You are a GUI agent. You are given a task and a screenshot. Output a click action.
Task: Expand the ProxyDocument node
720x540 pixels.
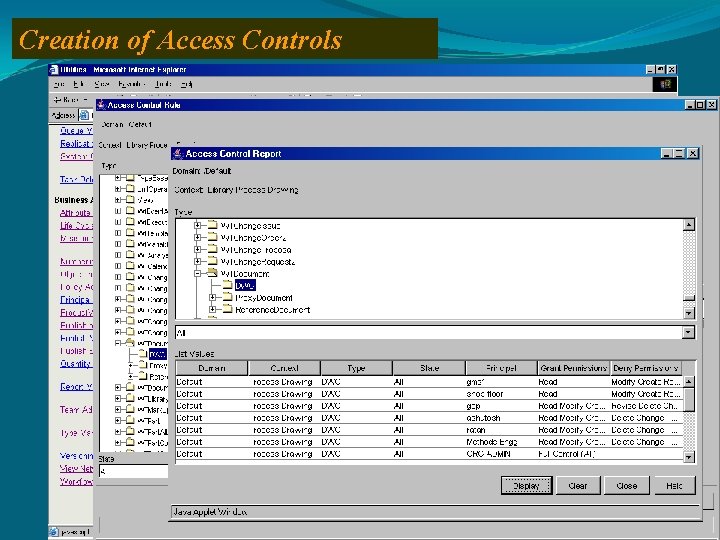point(213,298)
